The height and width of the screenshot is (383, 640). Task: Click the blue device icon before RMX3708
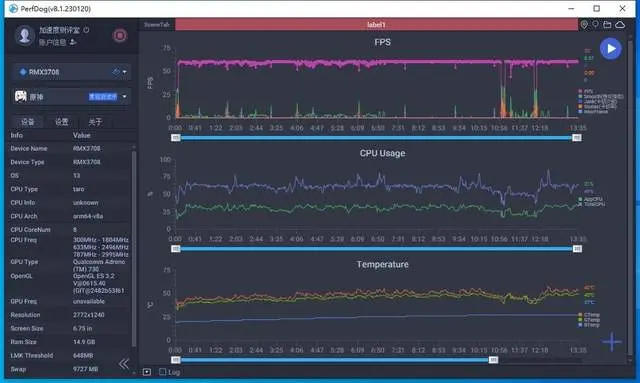pos(23,72)
